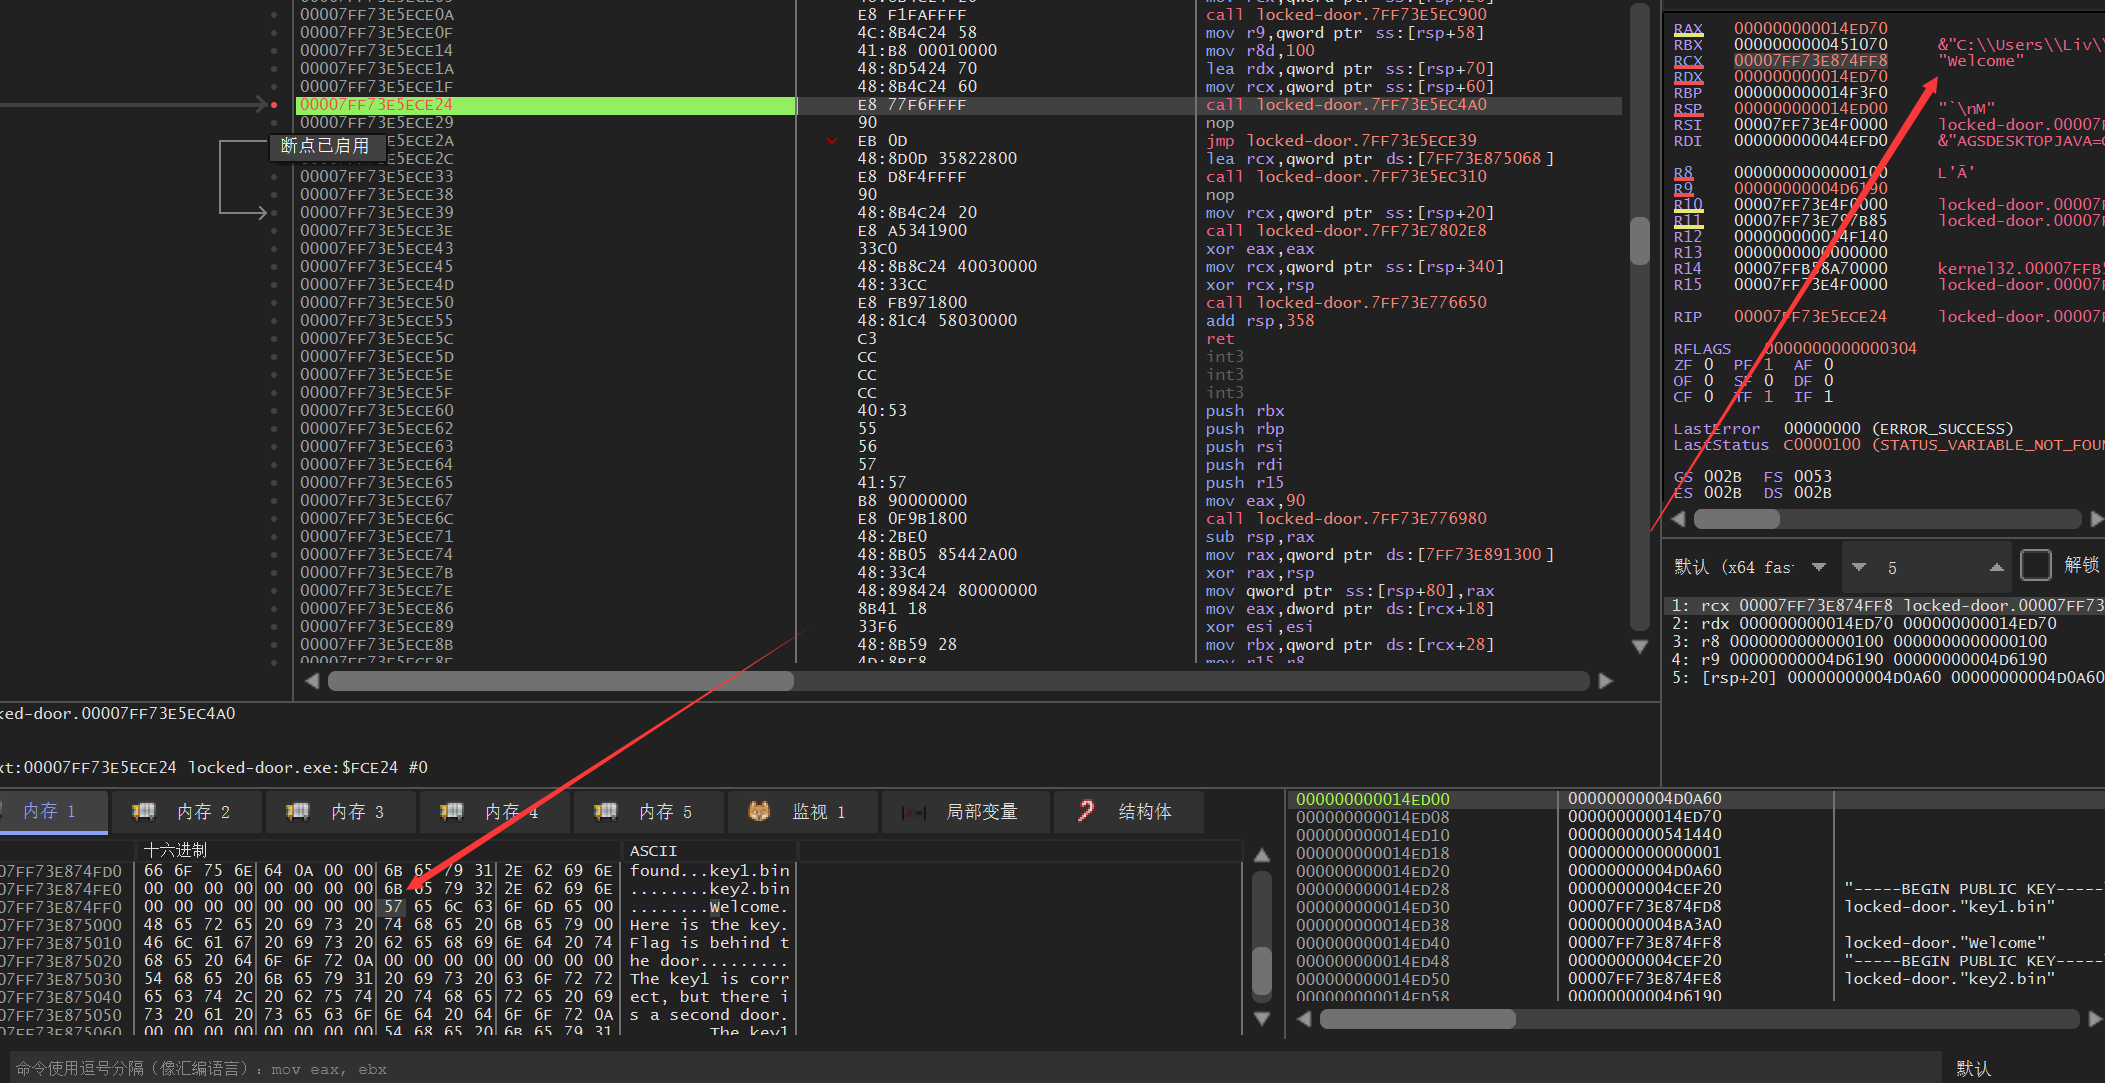Toggle the red breakpoint dot at 00007FF73E5ECE24
Screen dimensions: 2105x1083
pos(274,104)
